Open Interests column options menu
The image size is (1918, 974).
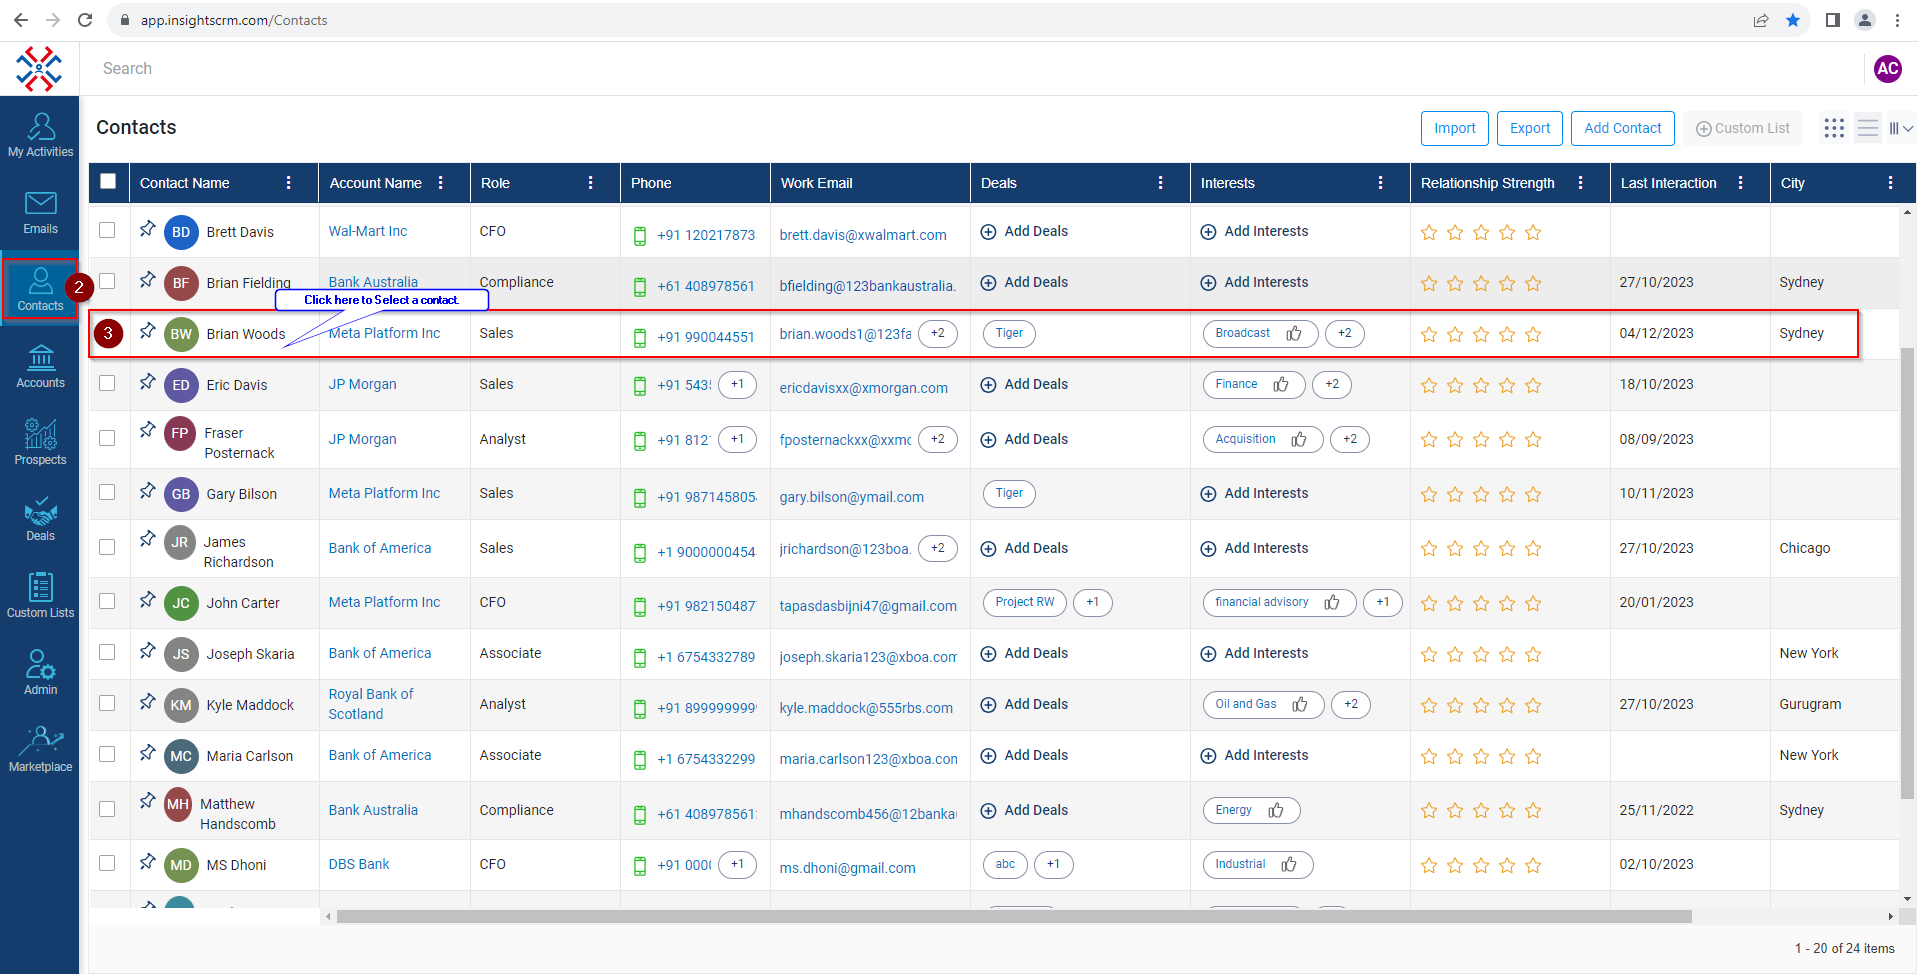click(x=1381, y=183)
